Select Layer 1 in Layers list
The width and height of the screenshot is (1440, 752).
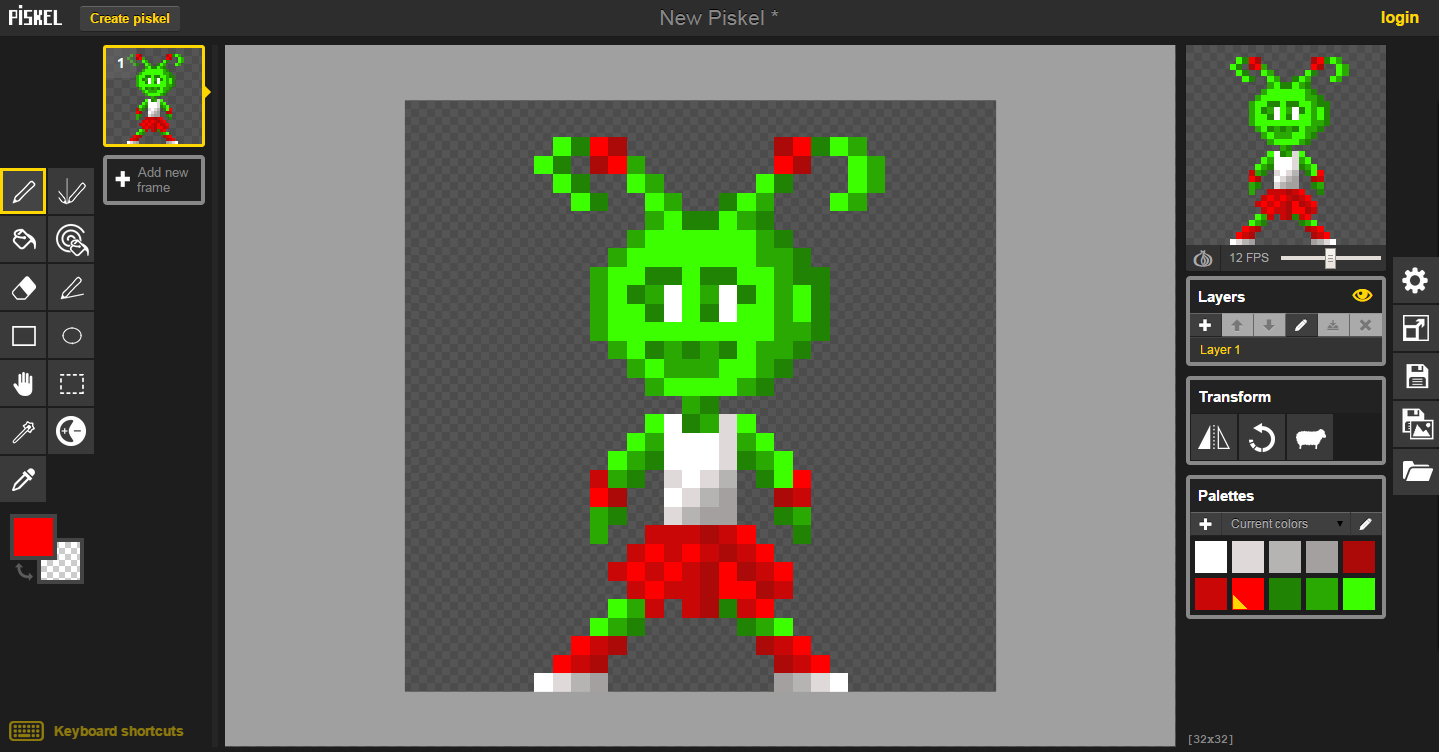coord(1286,350)
